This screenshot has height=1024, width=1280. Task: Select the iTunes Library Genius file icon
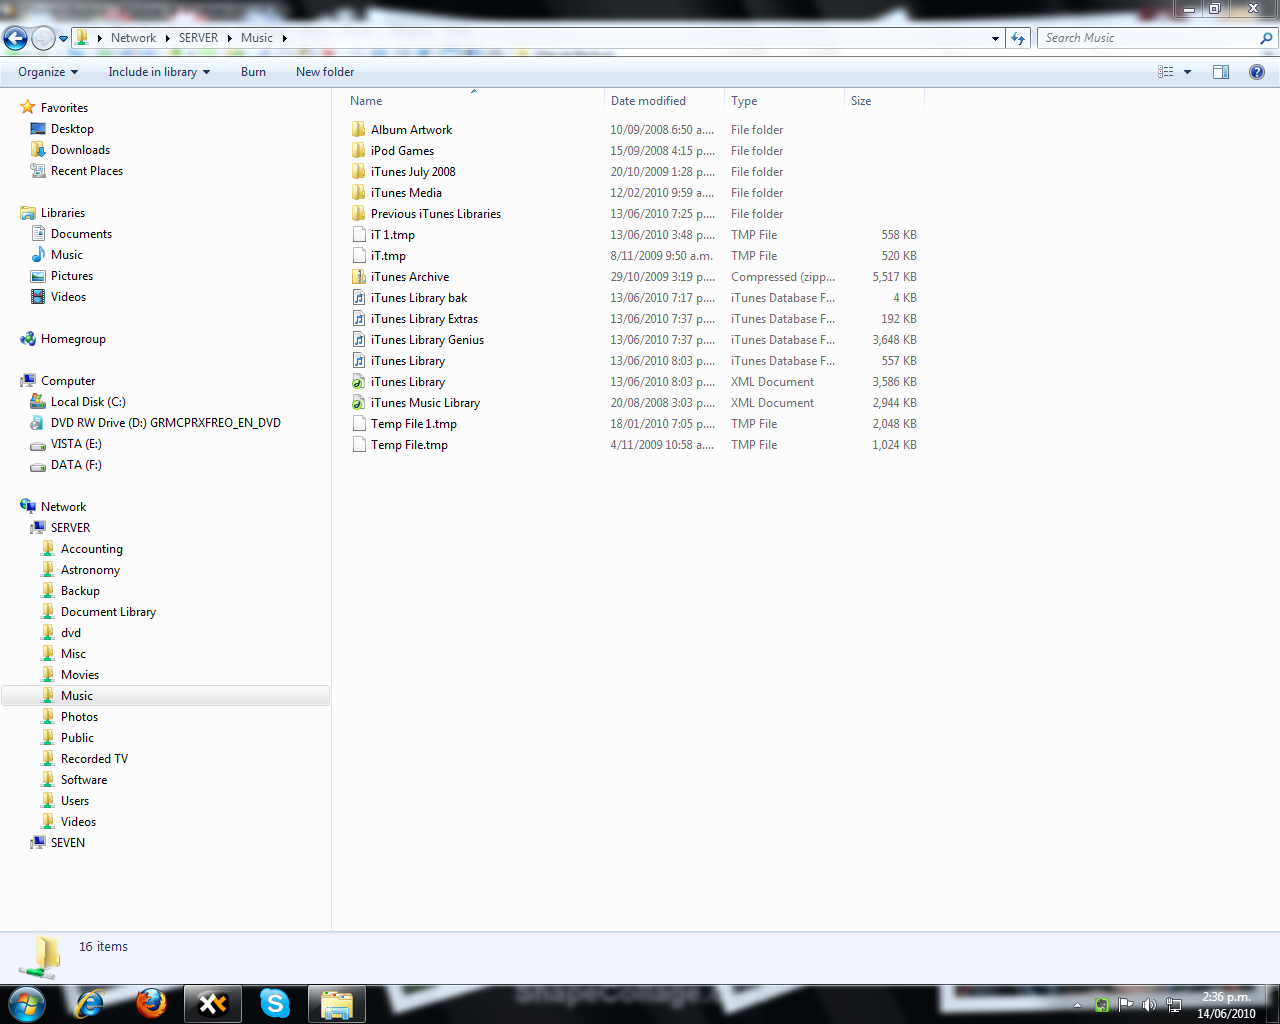click(x=359, y=340)
